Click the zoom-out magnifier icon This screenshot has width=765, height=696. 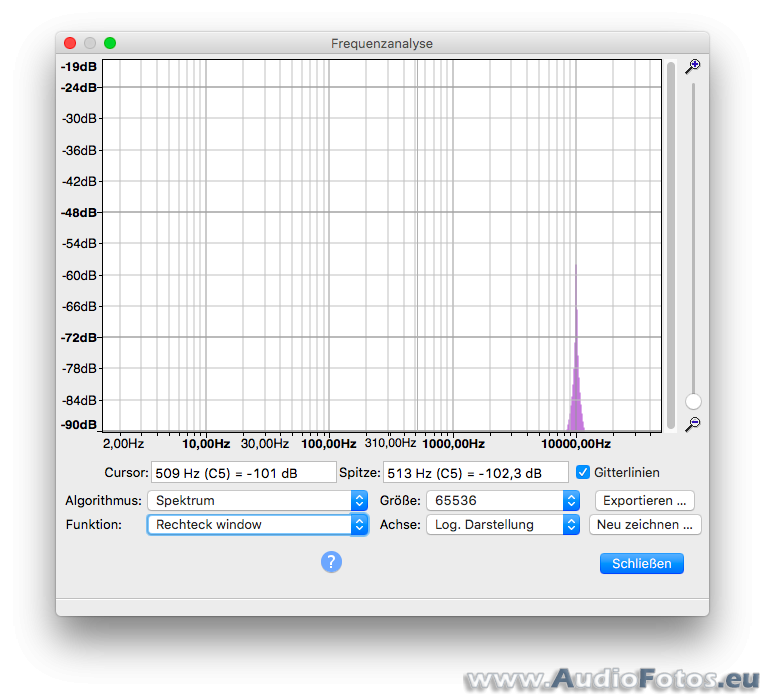pos(692,424)
